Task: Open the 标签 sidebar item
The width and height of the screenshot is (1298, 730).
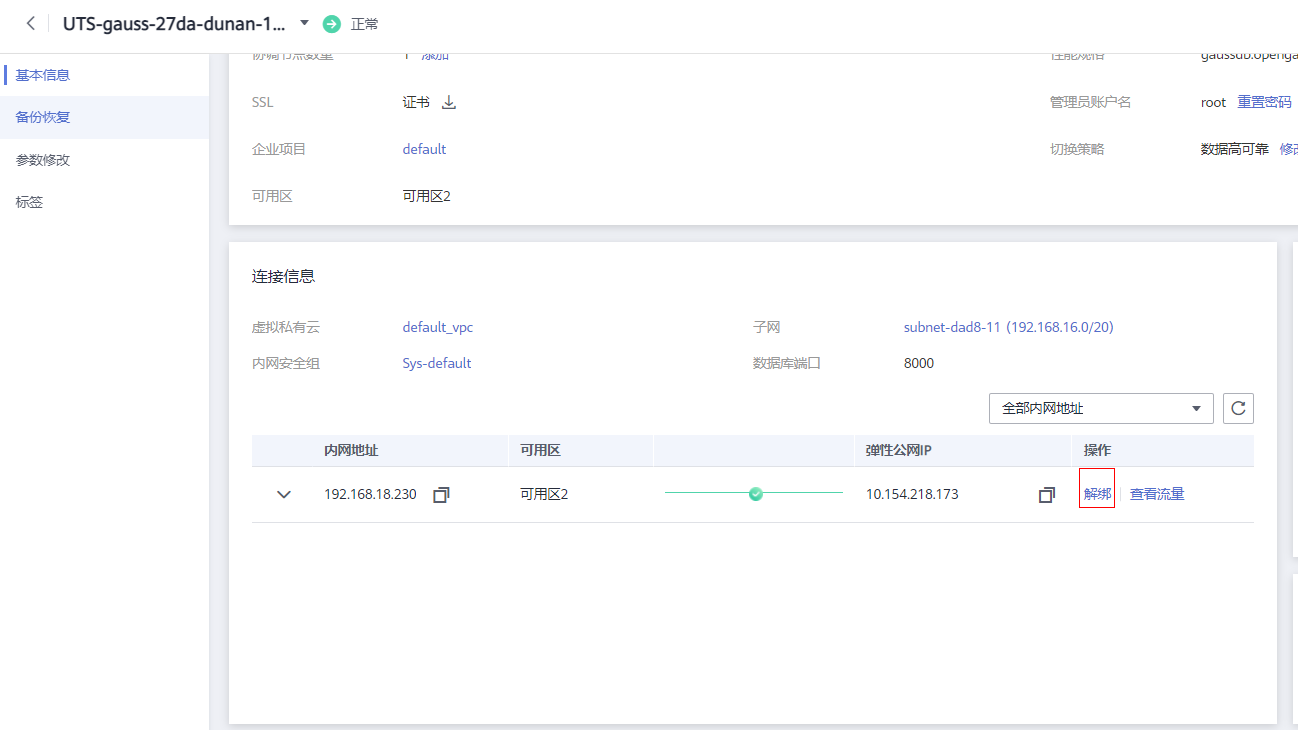Action: (x=29, y=202)
